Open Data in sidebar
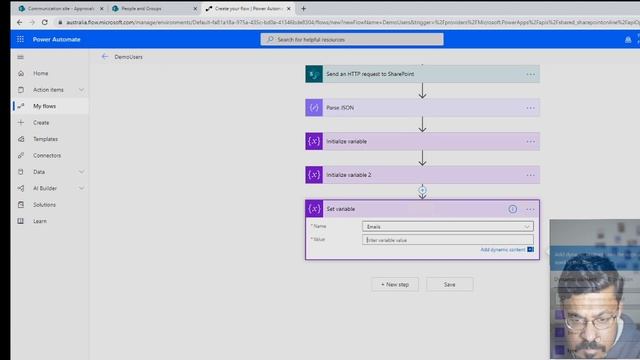The width and height of the screenshot is (640, 360). point(39,172)
